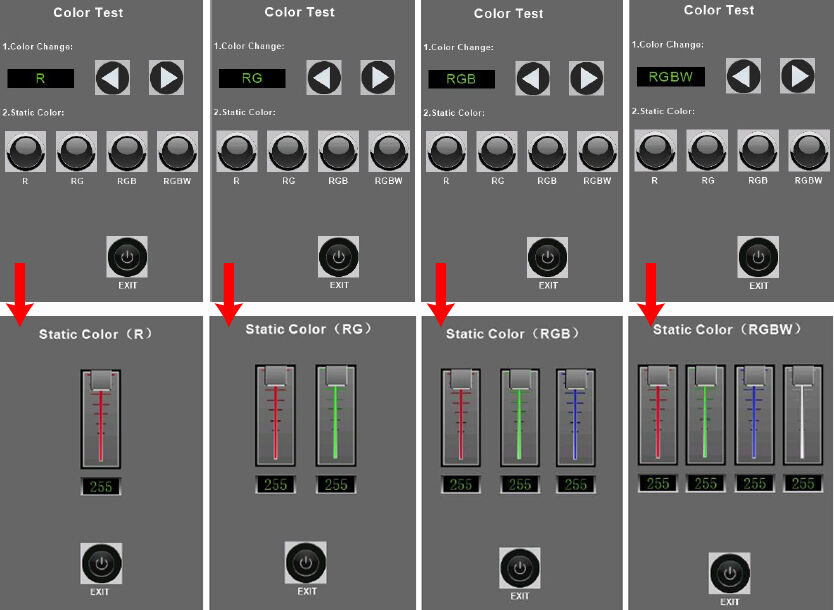Exit the Color Test panel showing RG
Image resolution: width=834 pixels, height=610 pixels.
[x=338, y=257]
